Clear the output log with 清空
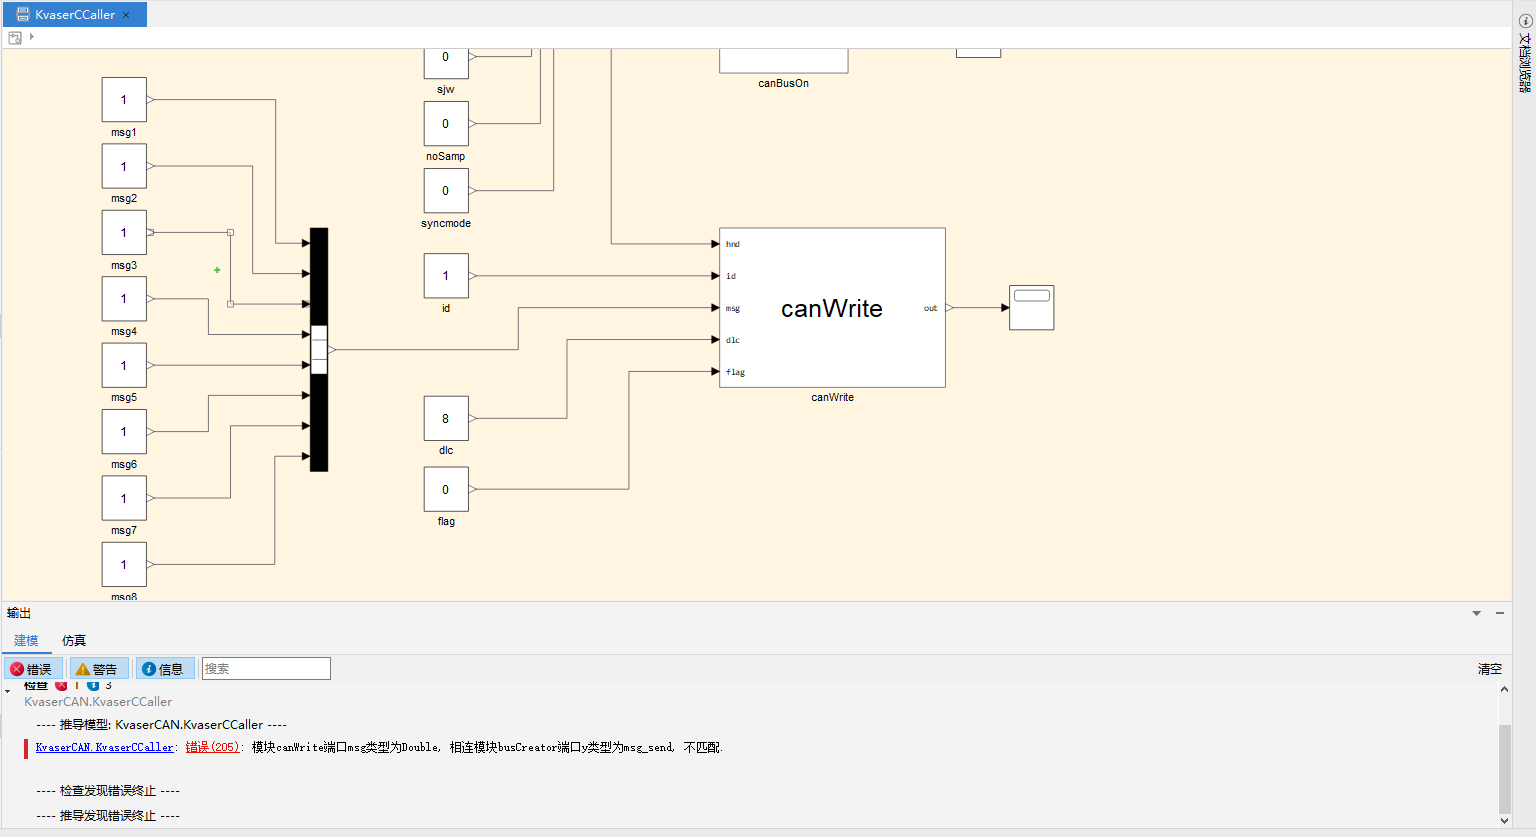The height and width of the screenshot is (837, 1536). [x=1490, y=669]
